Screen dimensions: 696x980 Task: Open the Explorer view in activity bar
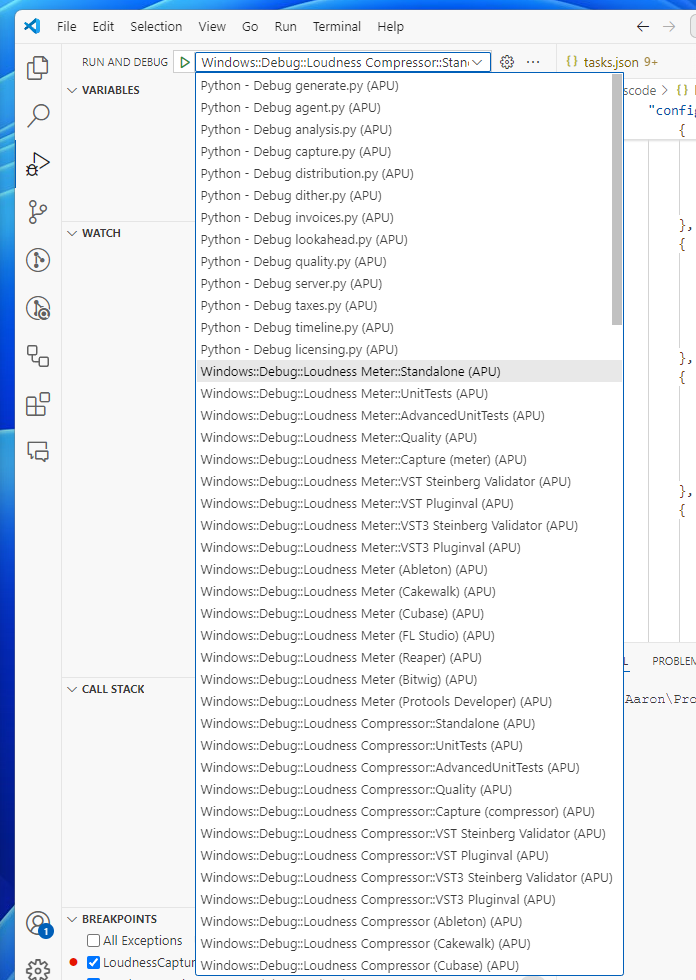point(38,68)
